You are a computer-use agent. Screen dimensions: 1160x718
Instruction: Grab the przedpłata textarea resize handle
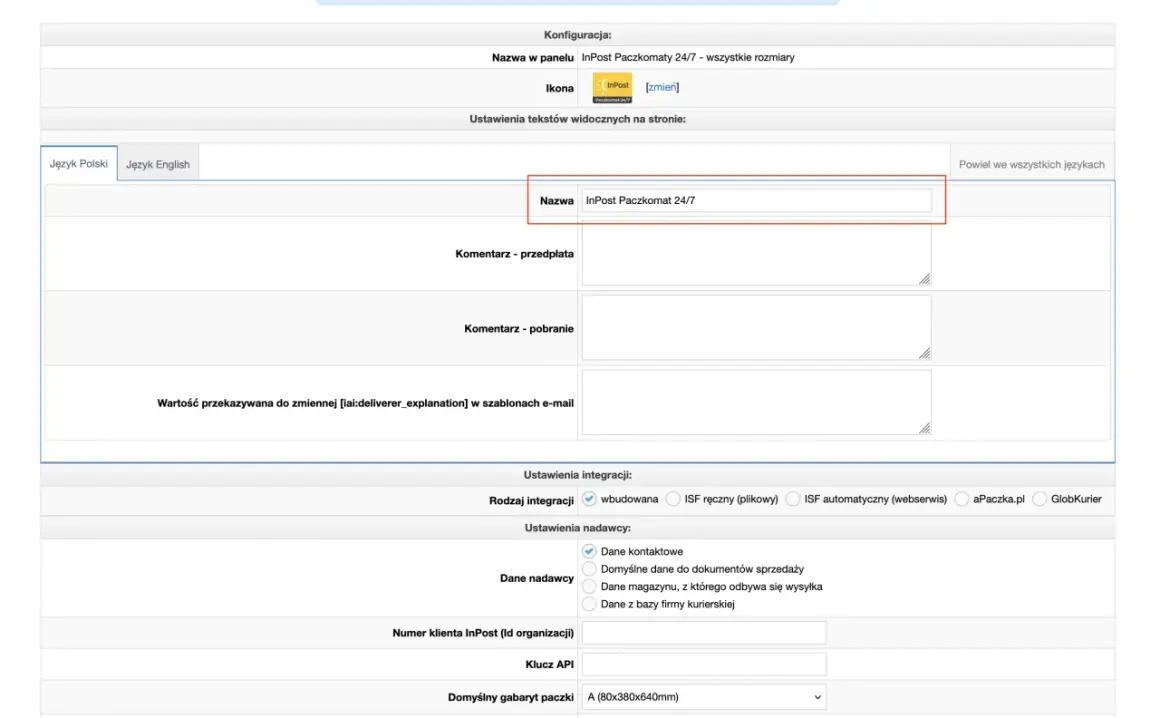click(925, 279)
